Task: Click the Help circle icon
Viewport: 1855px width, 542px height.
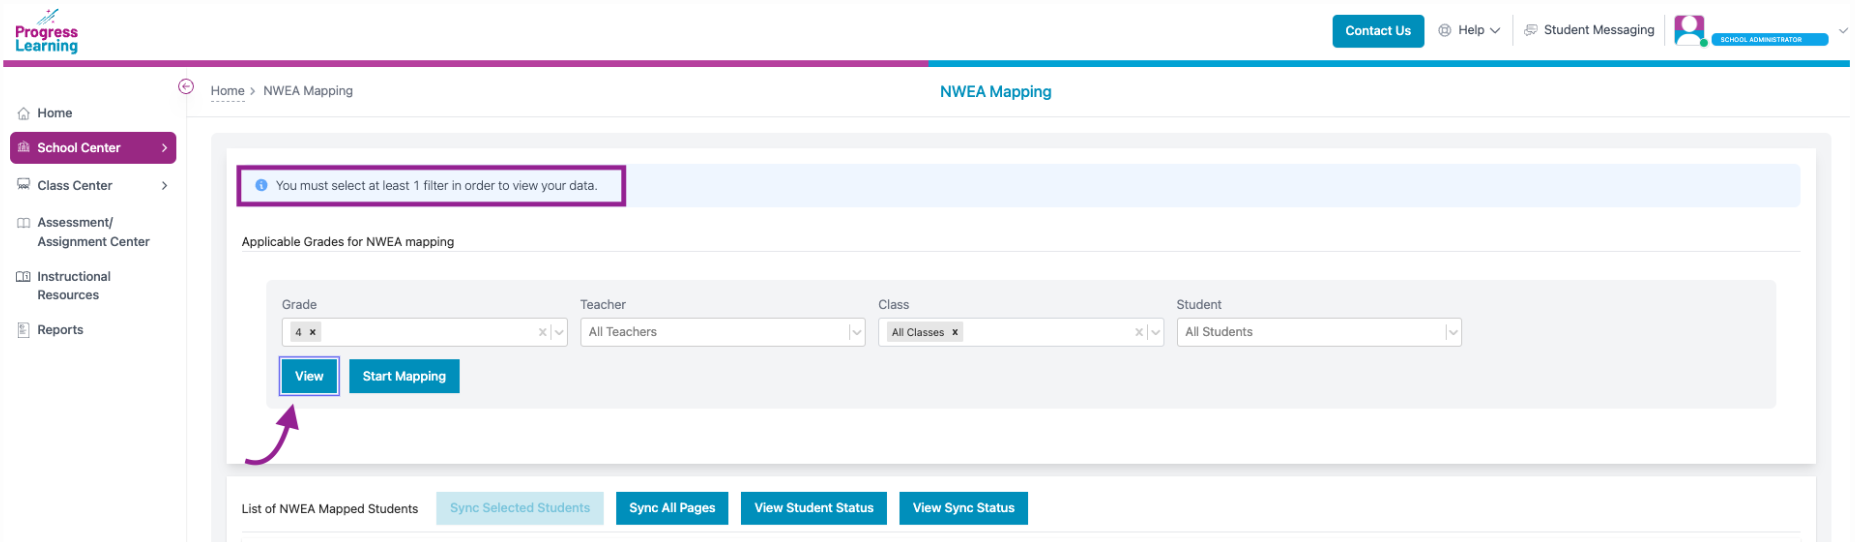Action: point(1445,30)
